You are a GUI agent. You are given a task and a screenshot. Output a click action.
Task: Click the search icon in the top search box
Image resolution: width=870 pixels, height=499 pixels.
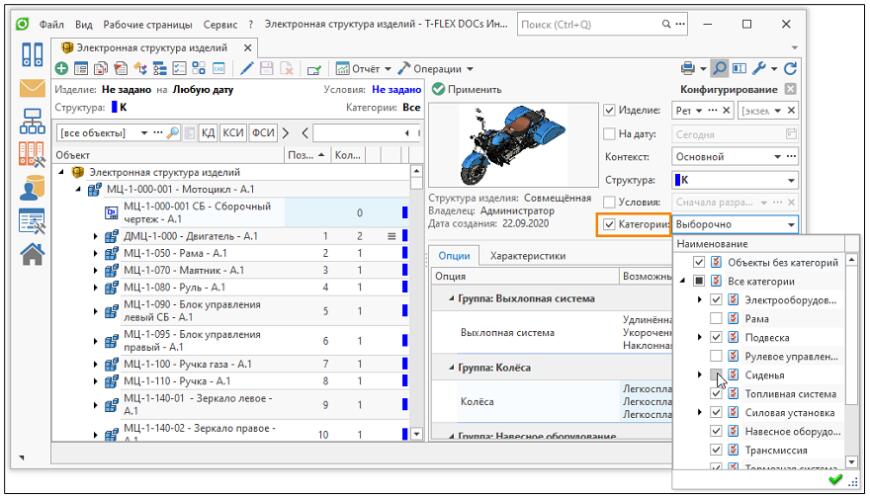click(x=666, y=24)
